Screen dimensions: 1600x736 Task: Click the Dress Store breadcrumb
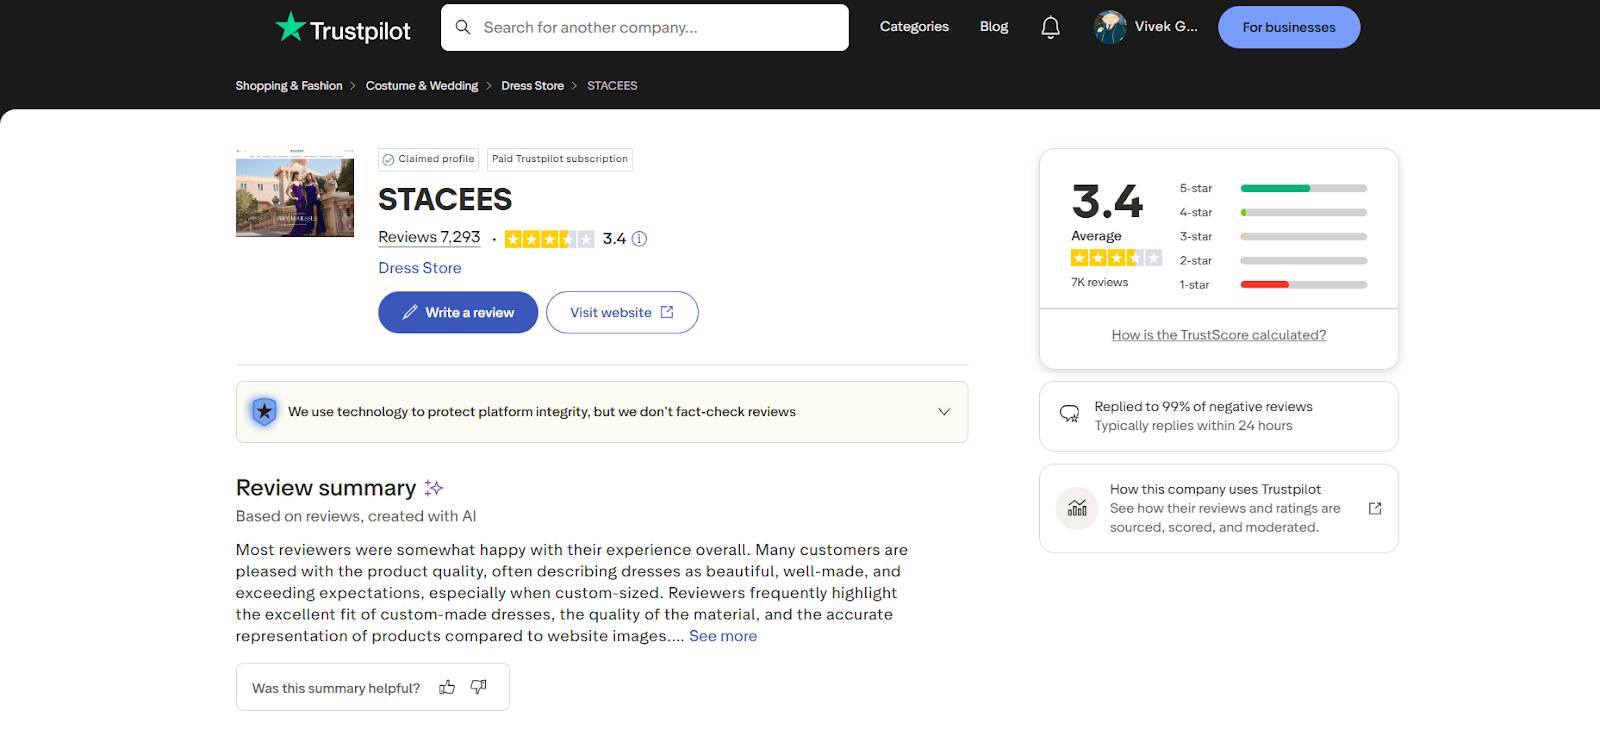(532, 86)
